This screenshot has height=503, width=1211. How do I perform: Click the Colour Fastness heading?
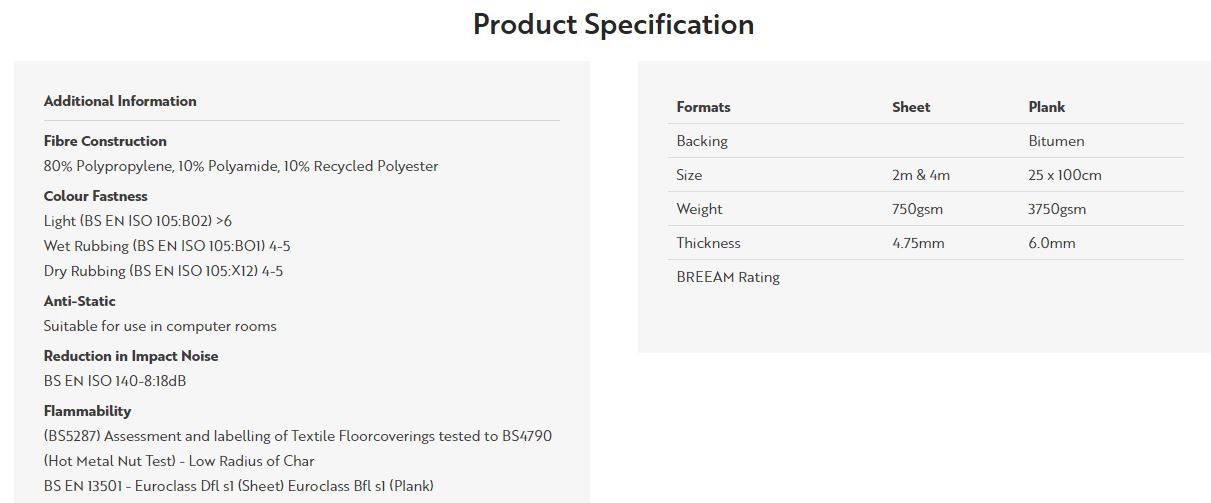pyautogui.click(x=96, y=196)
